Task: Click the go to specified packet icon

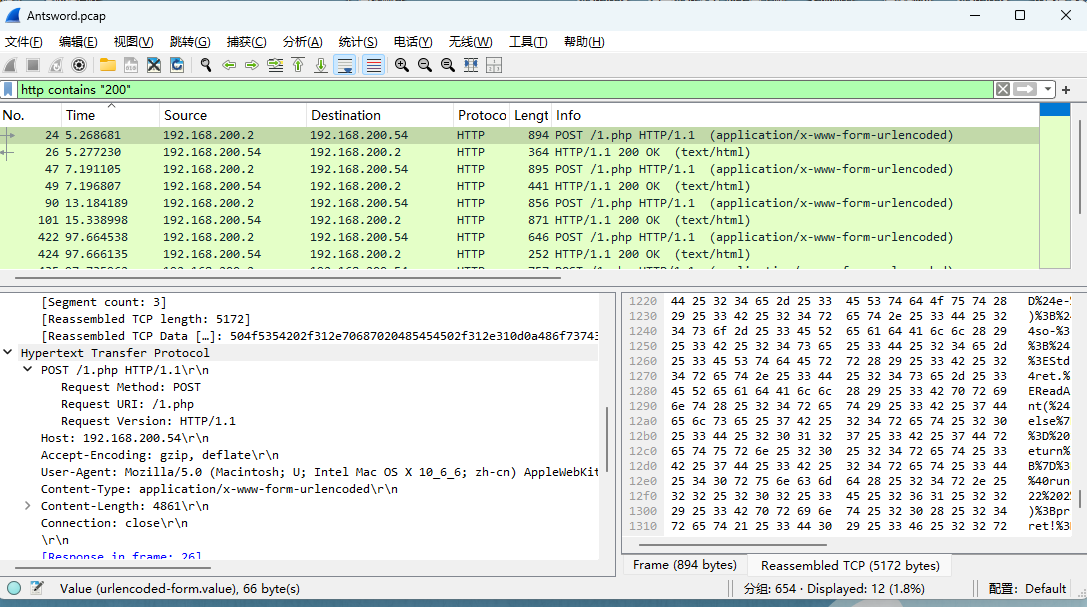Action: point(275,65)
